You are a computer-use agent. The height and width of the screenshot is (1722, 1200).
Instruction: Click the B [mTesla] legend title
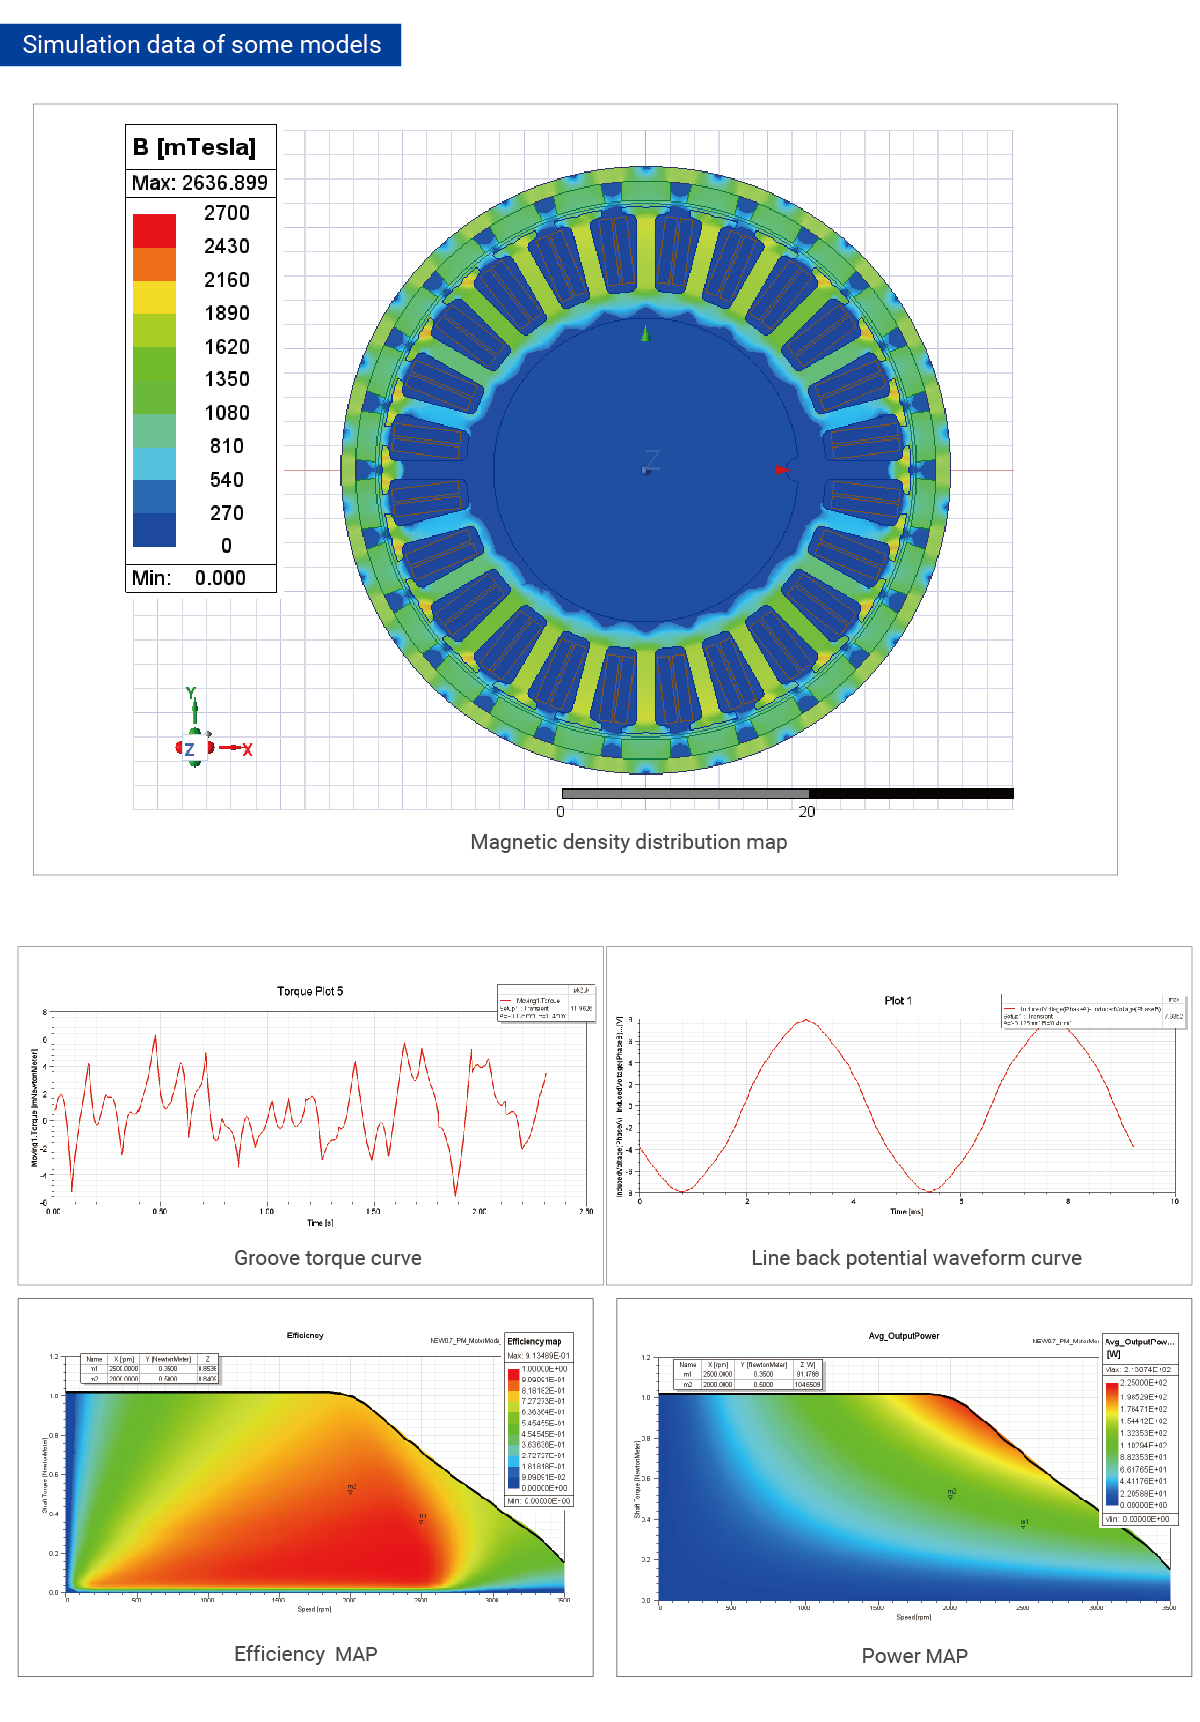(195, 147)
